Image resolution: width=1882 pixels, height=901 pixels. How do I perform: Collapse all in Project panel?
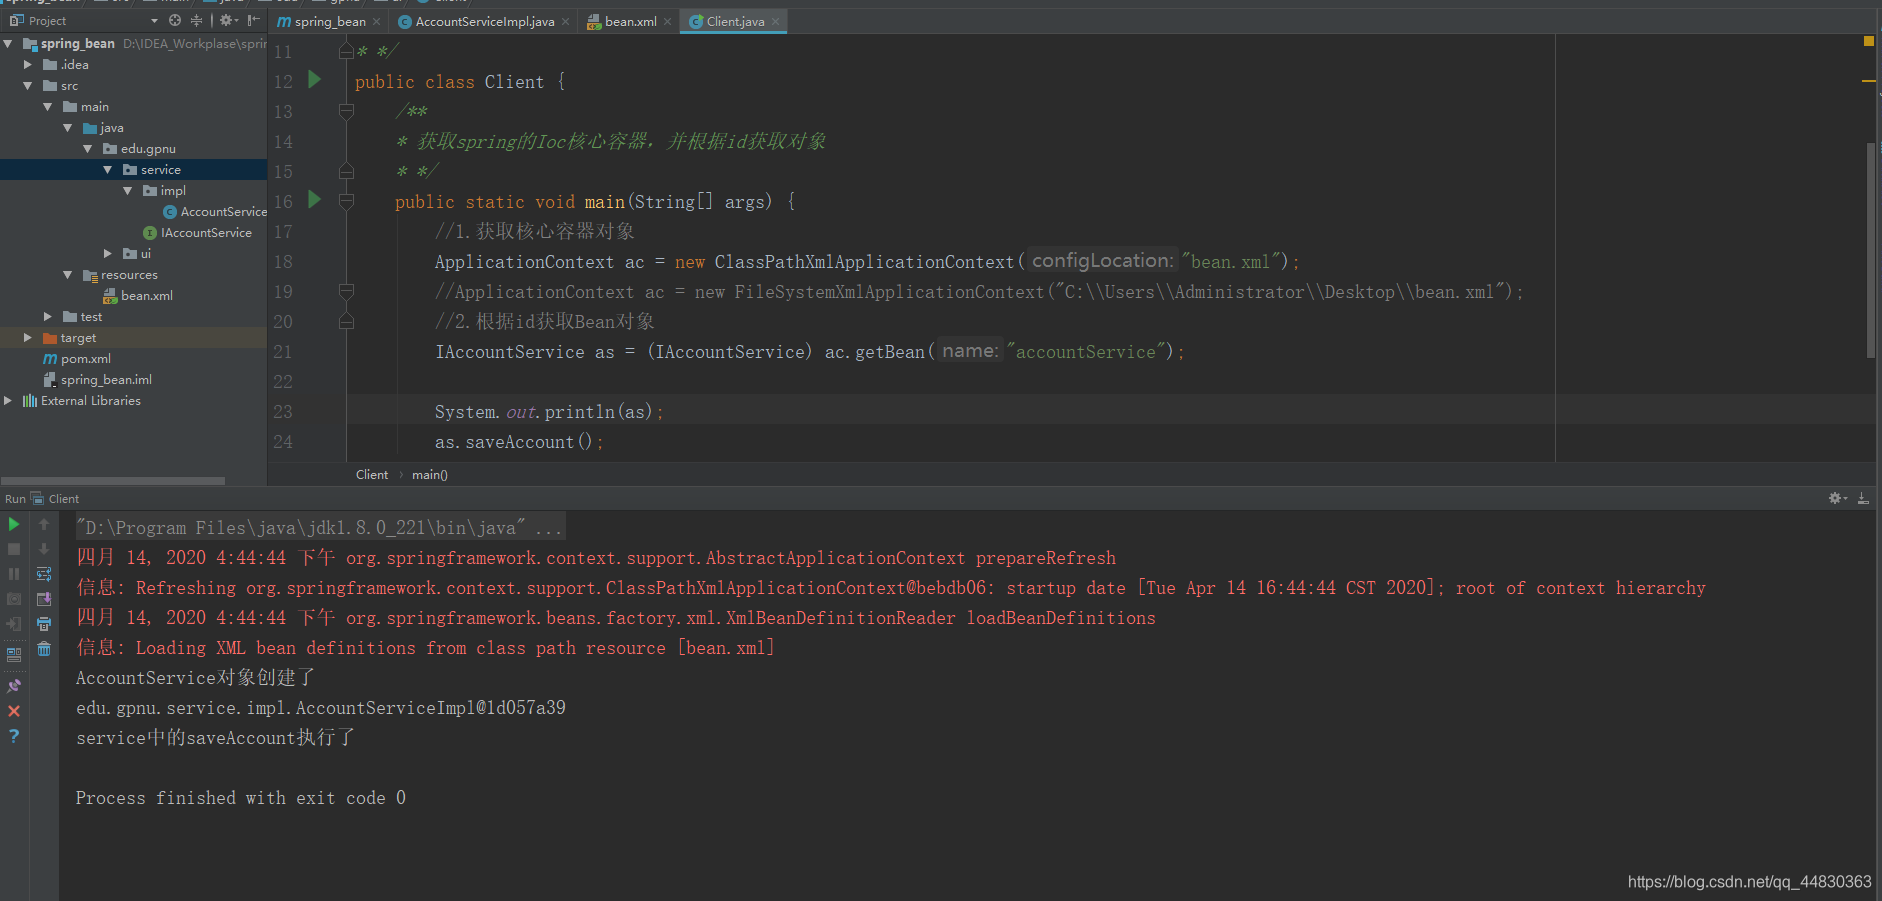click(196, 20)
